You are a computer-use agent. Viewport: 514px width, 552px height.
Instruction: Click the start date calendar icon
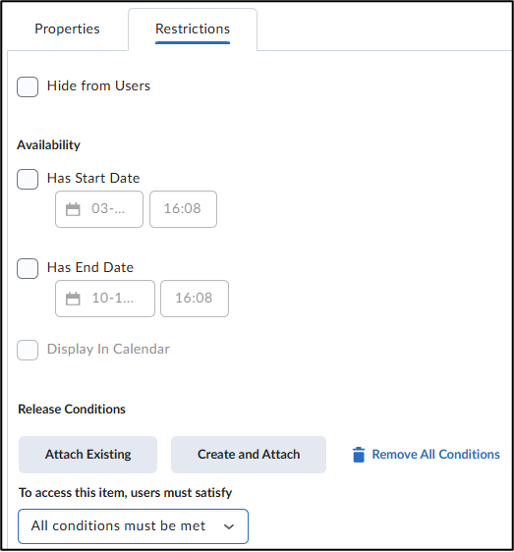point(73,209)
